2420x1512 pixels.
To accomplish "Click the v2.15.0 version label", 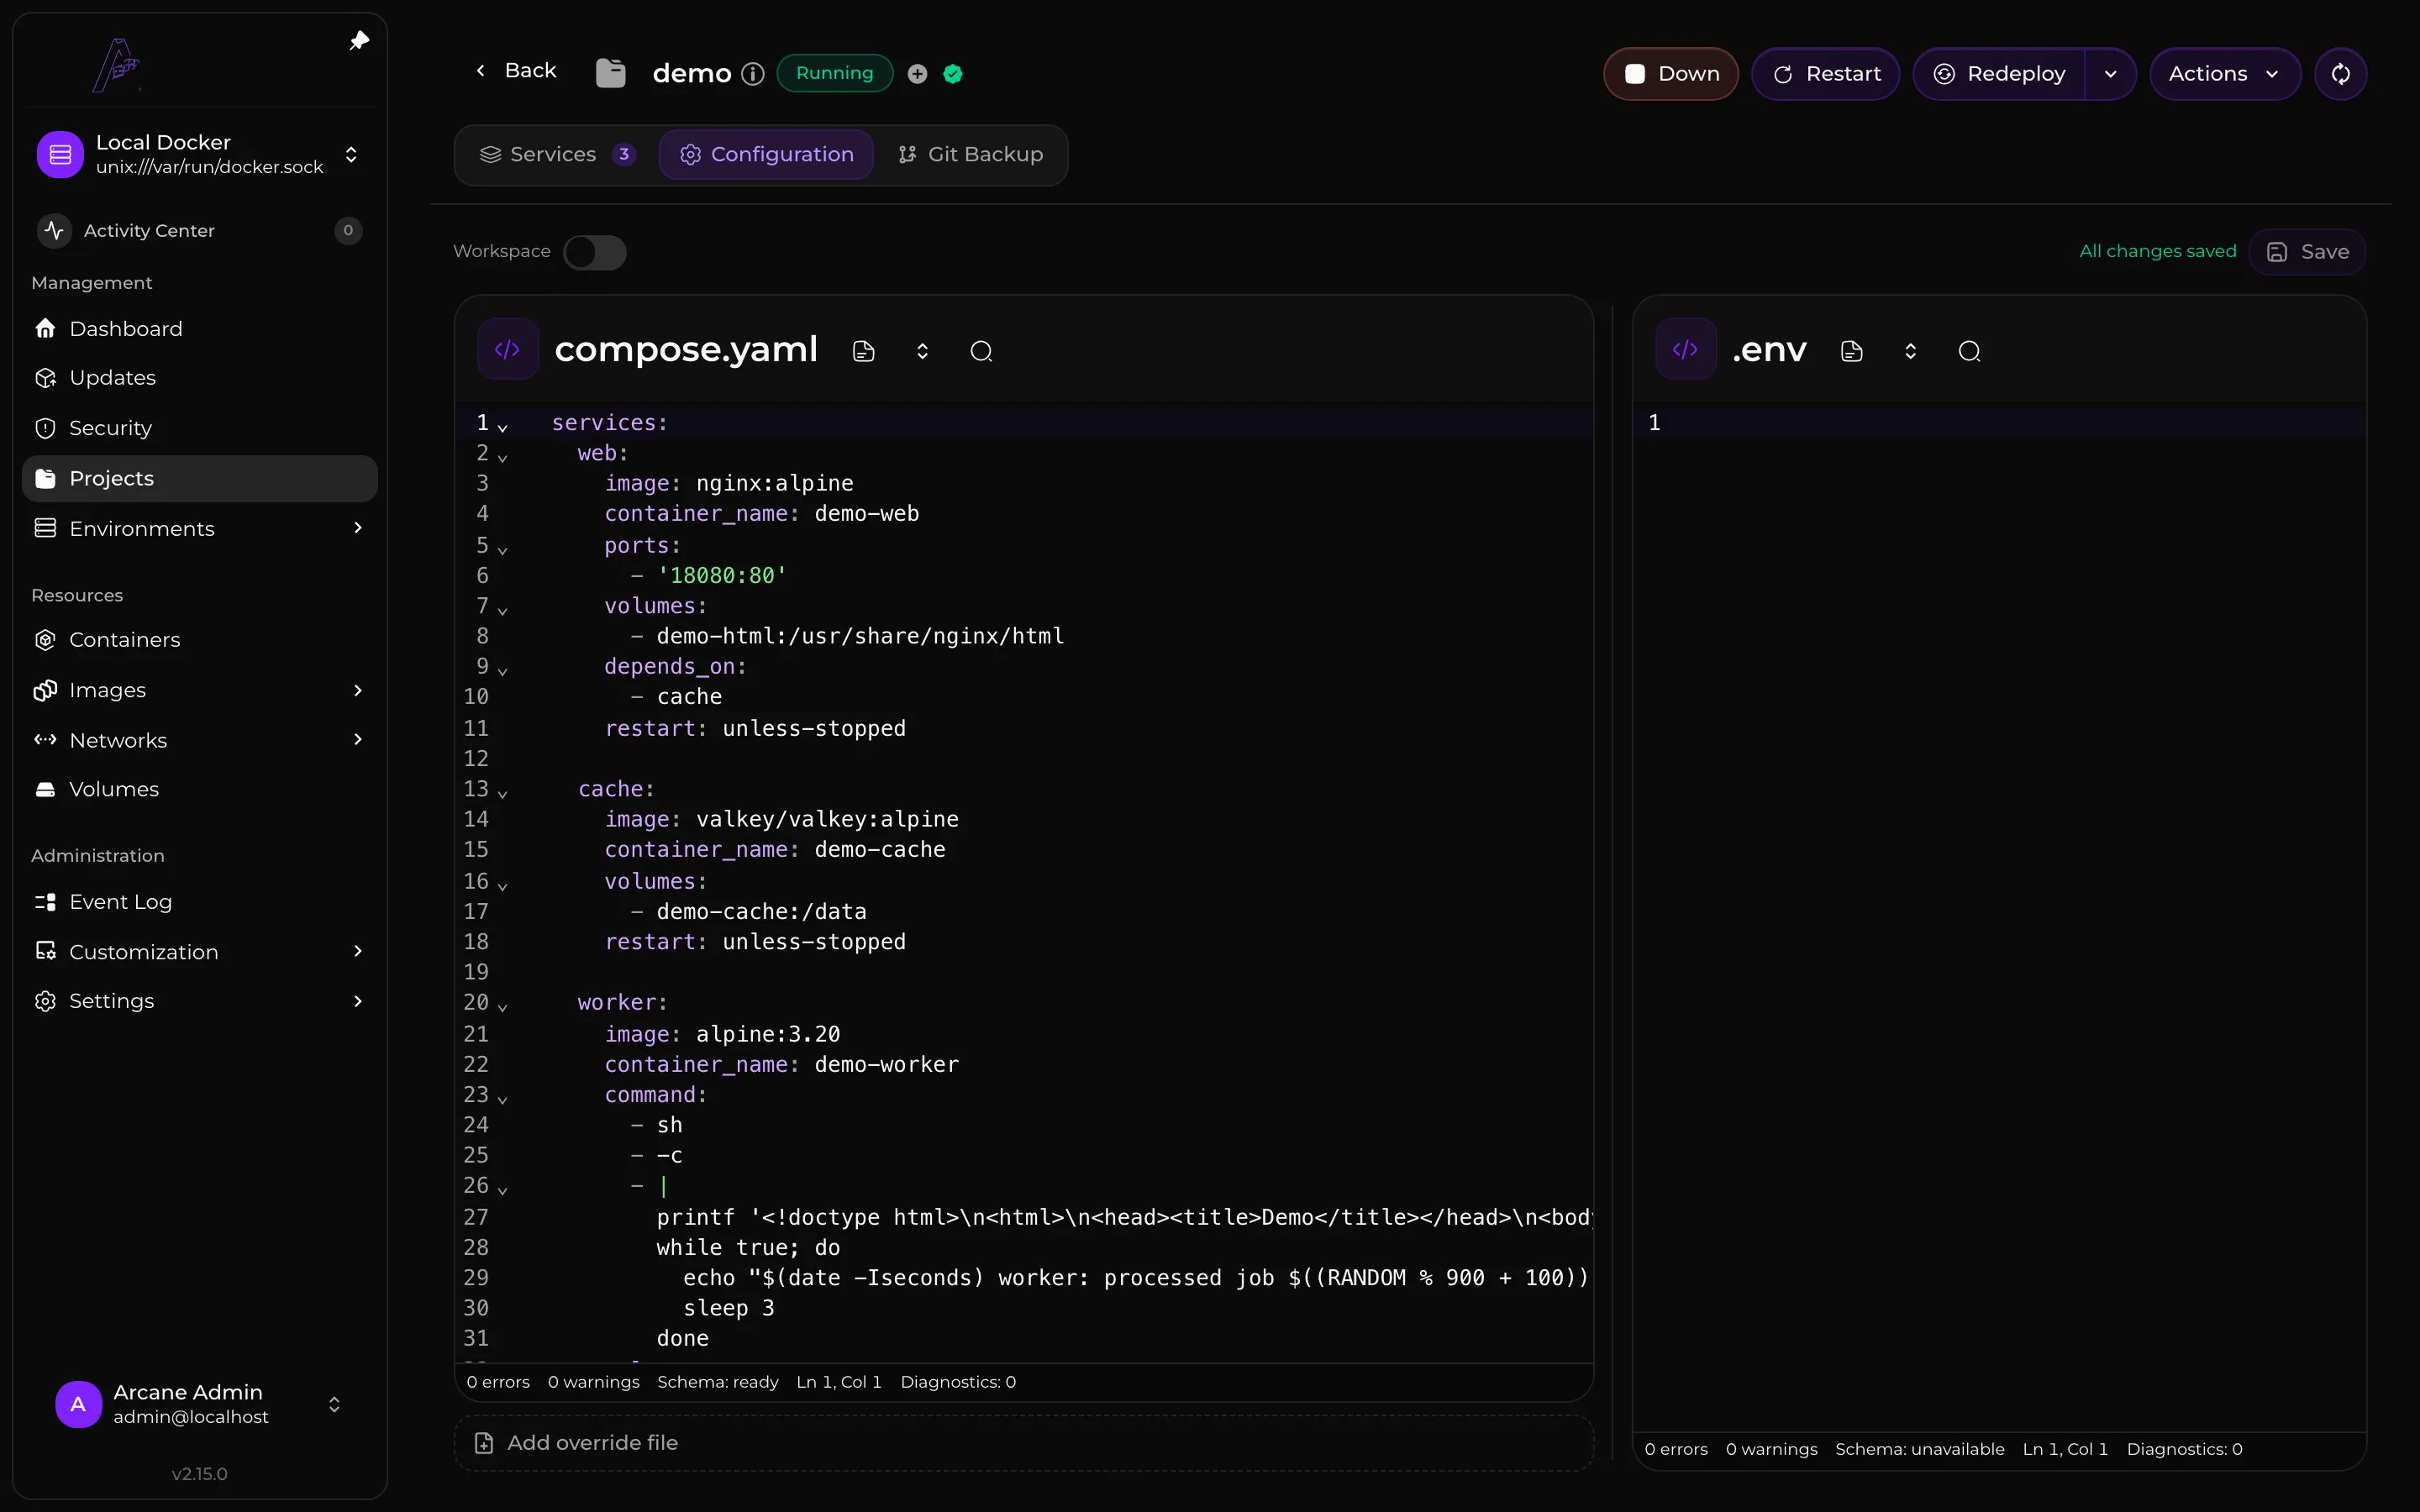I will (199, 1474).
